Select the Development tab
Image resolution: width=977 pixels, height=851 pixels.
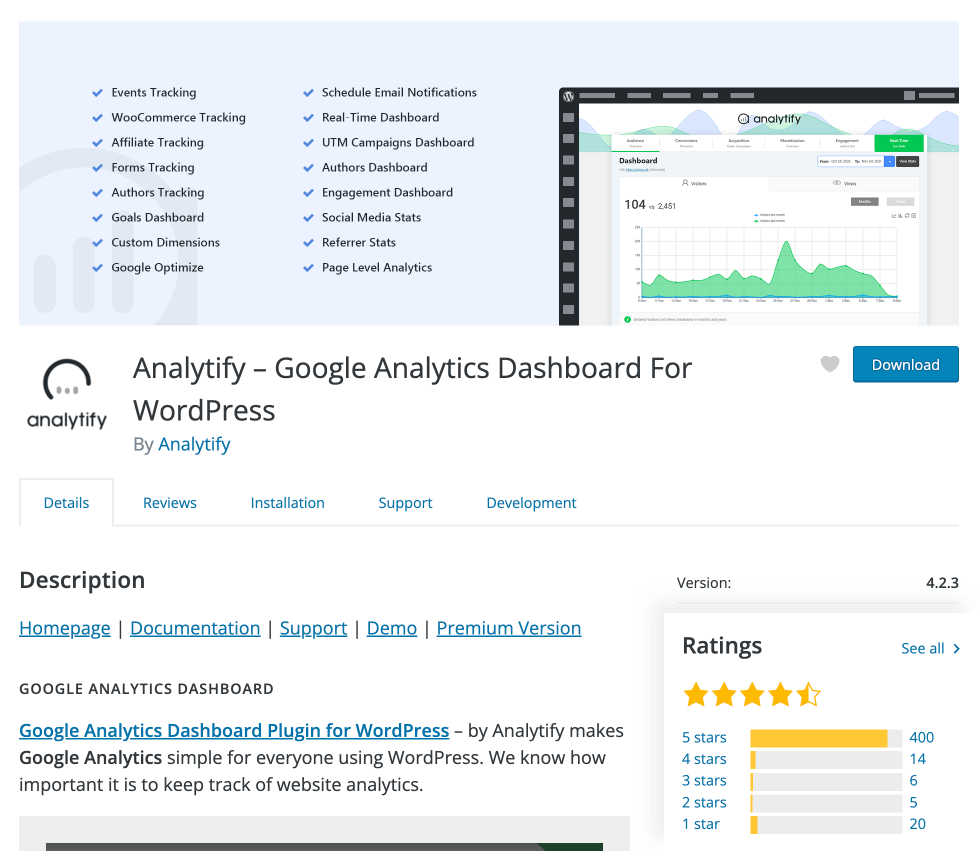tap(531, 502)
